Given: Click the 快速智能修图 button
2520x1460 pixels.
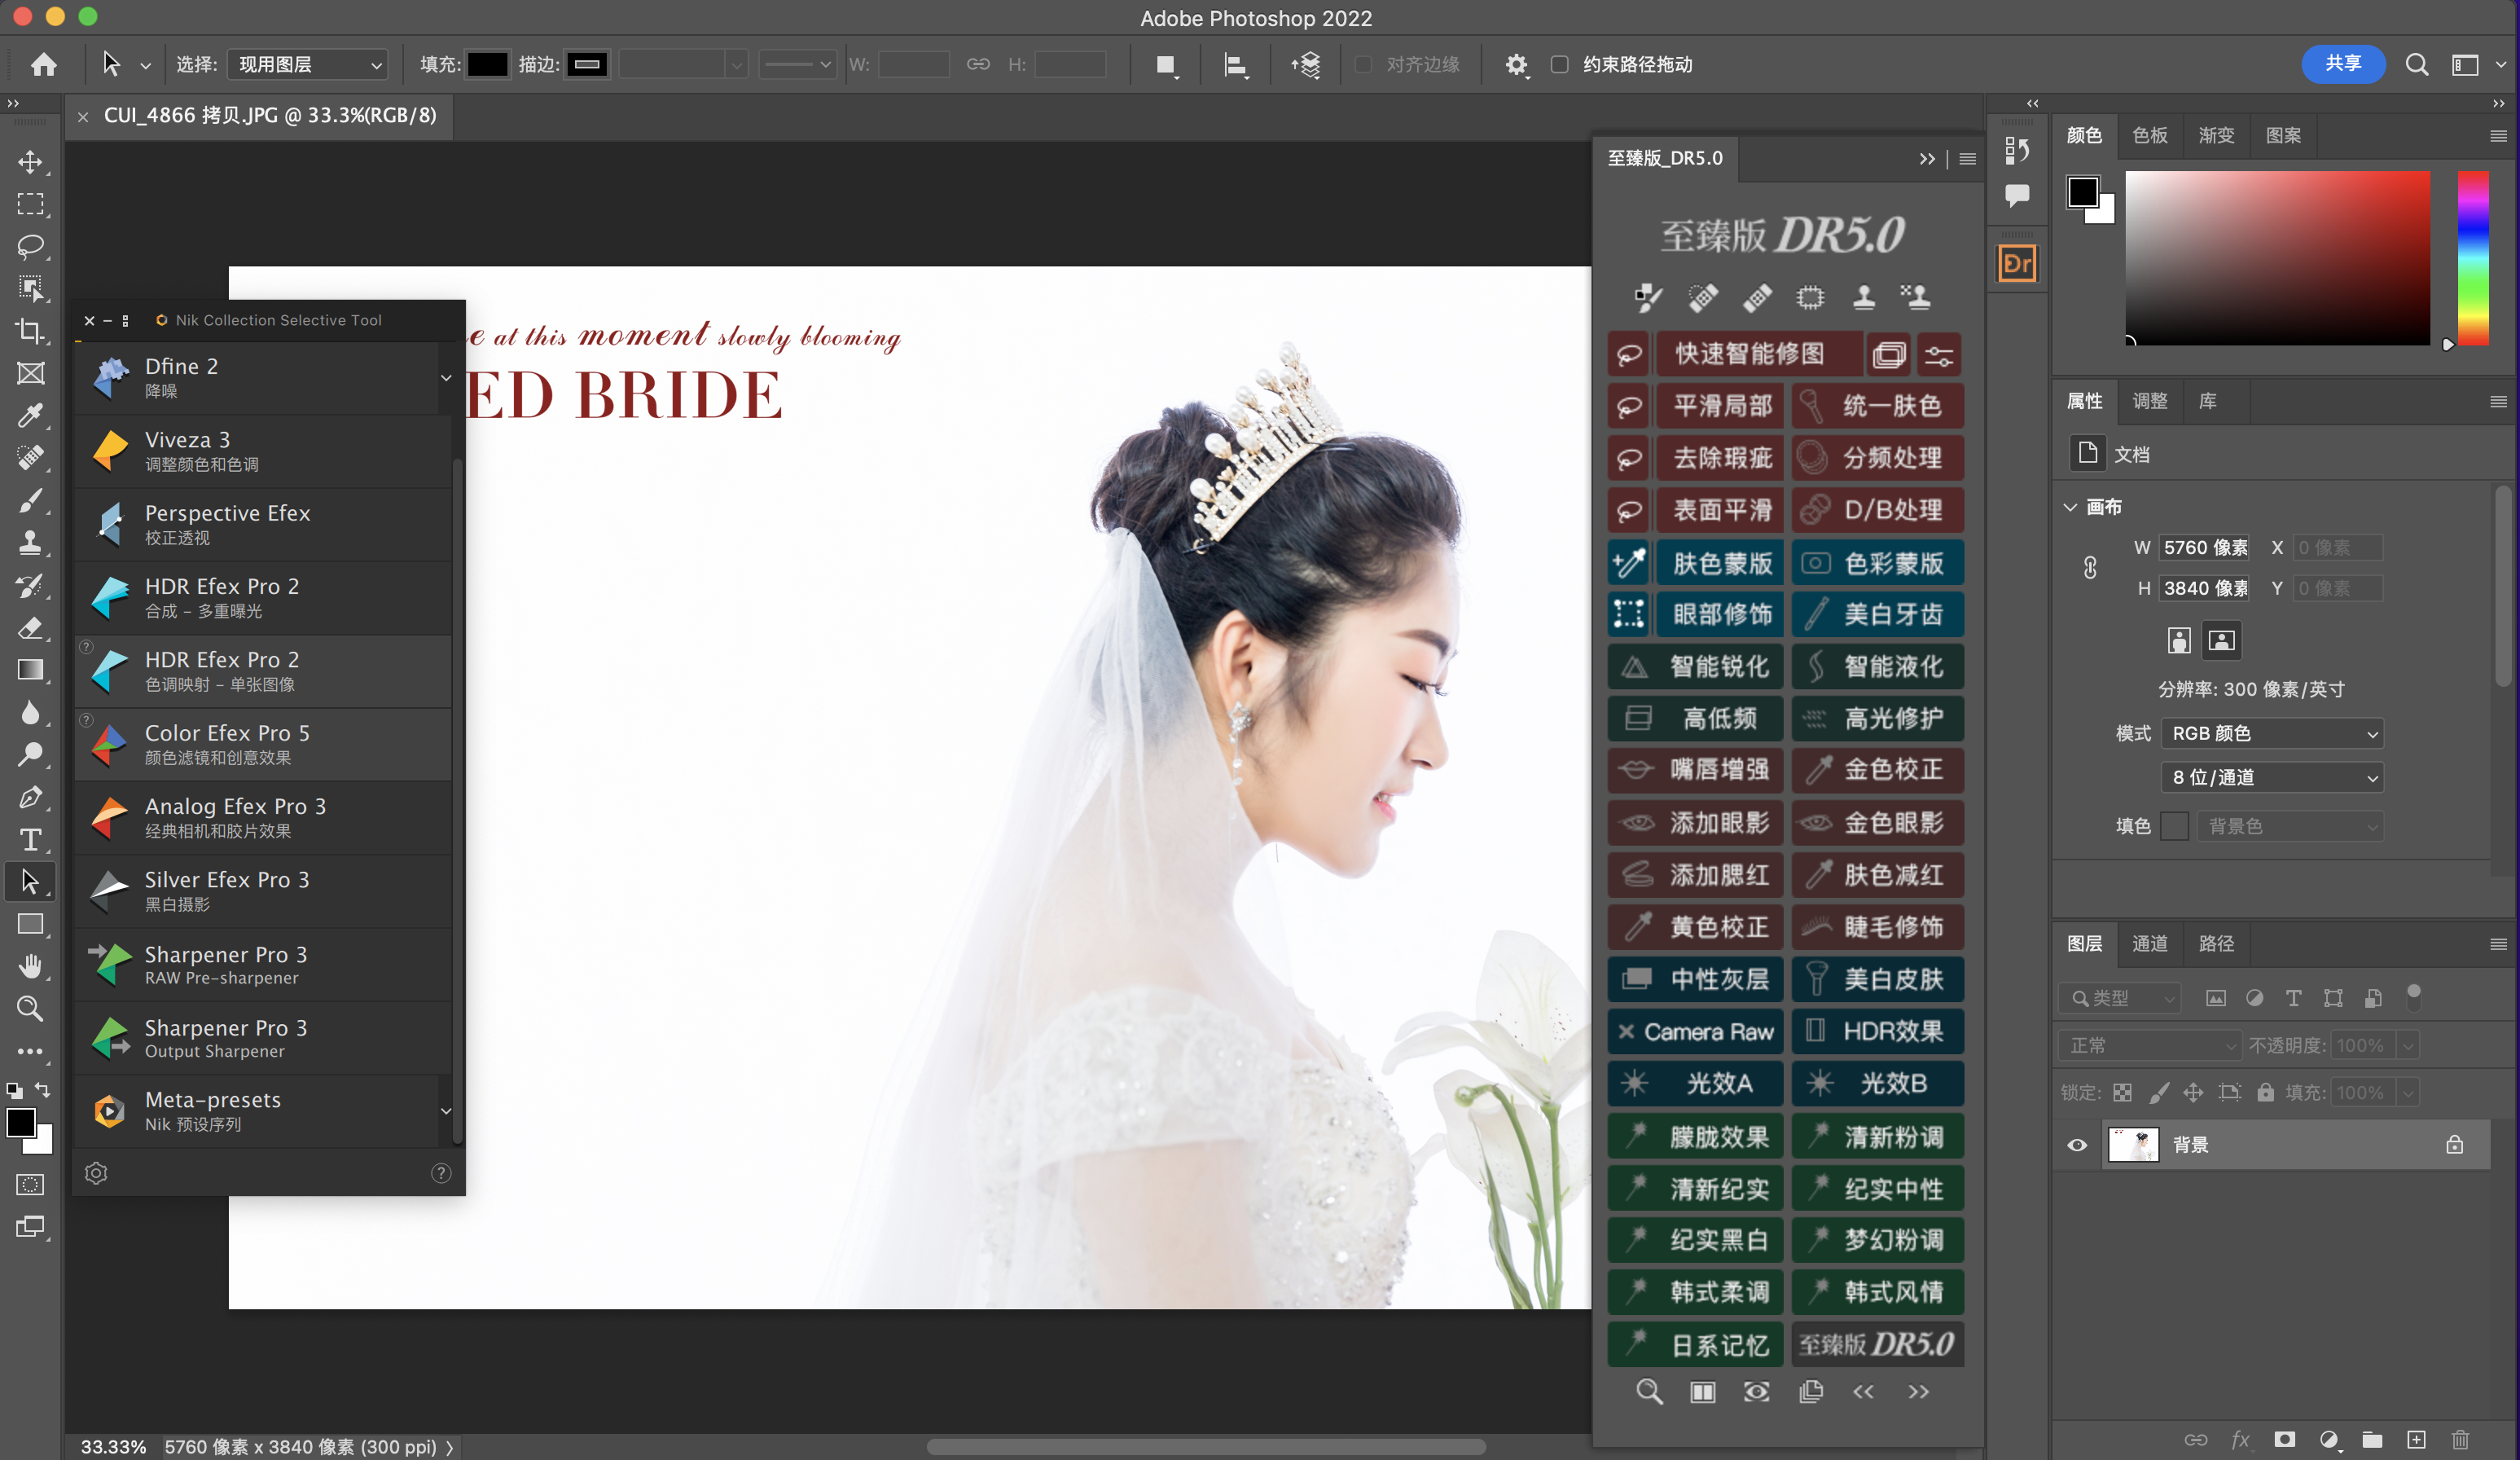Looking at the screenshot, I should click(x=1749, y=354).
